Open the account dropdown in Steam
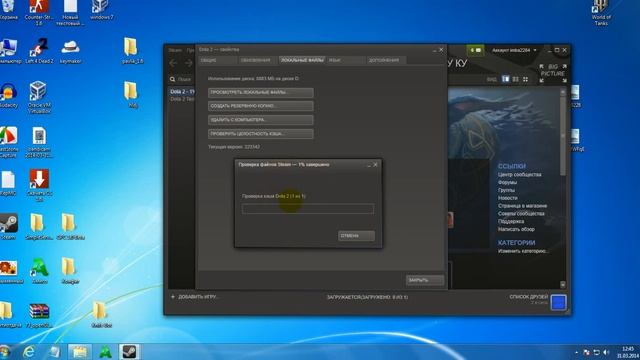The width and height of the screenshot is (640, 360). click(x=514, y=50)
